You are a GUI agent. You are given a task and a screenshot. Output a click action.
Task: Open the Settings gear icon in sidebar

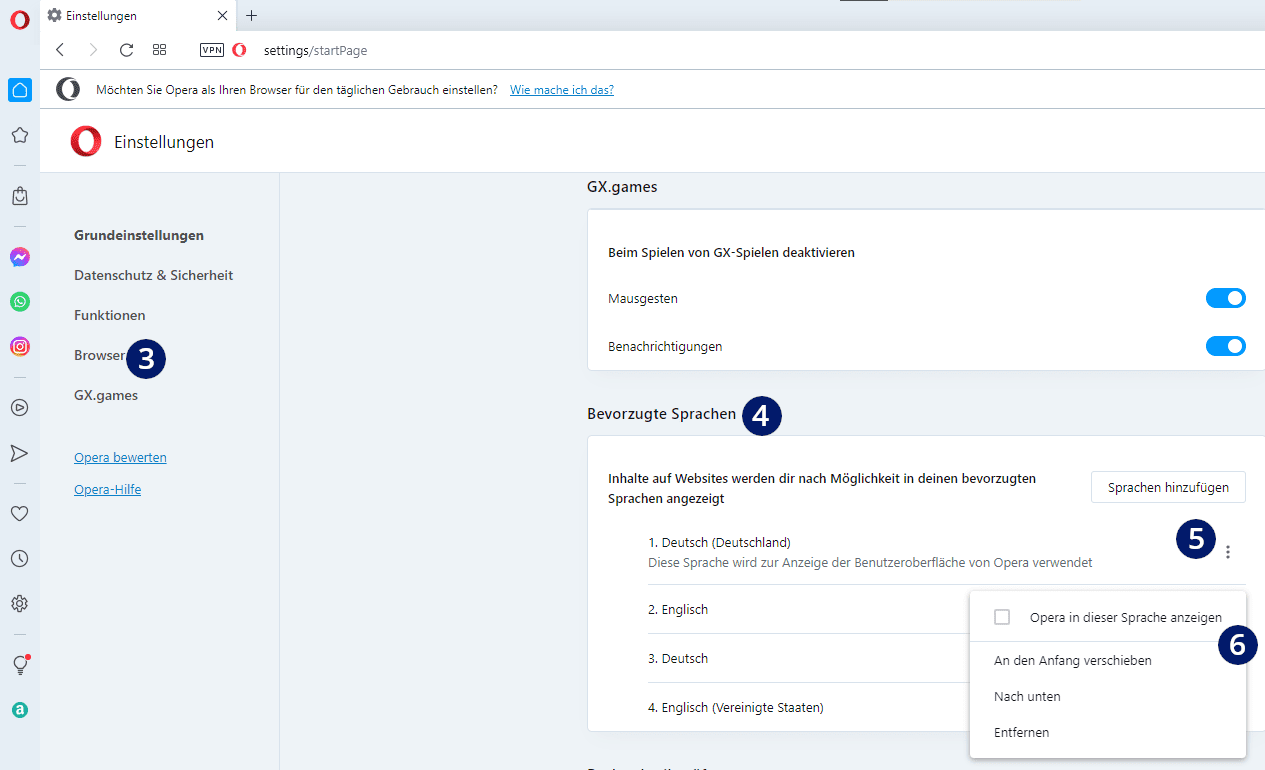(20, 604)
